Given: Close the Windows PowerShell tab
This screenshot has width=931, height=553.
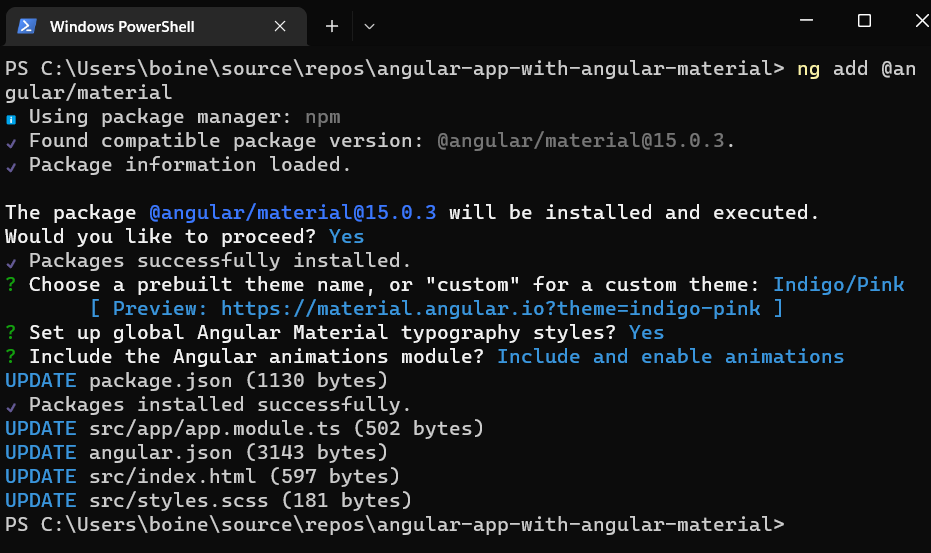Looking at the screenshot, I should (x=280, y=26).
